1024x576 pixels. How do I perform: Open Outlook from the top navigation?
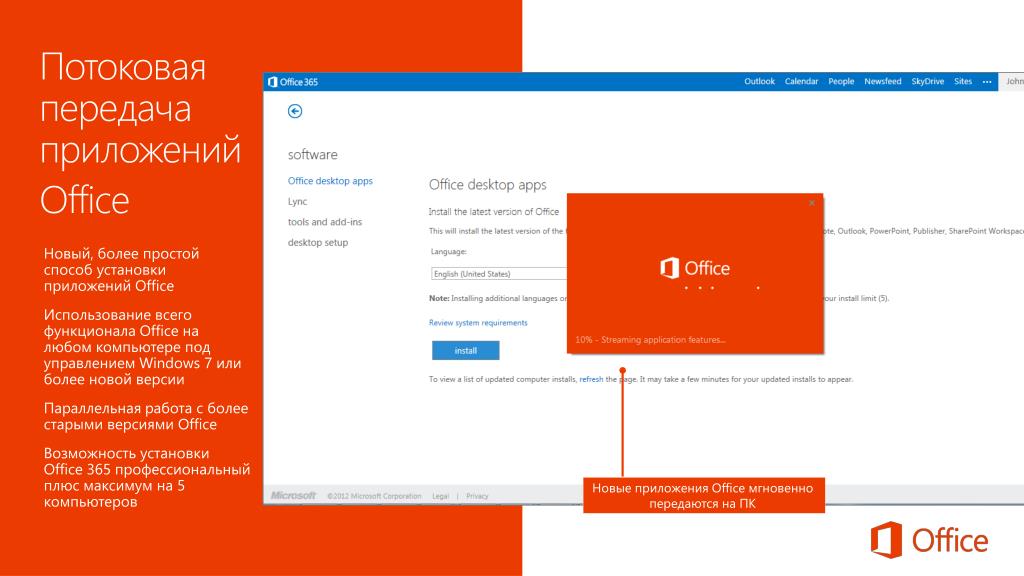(760, 82)
